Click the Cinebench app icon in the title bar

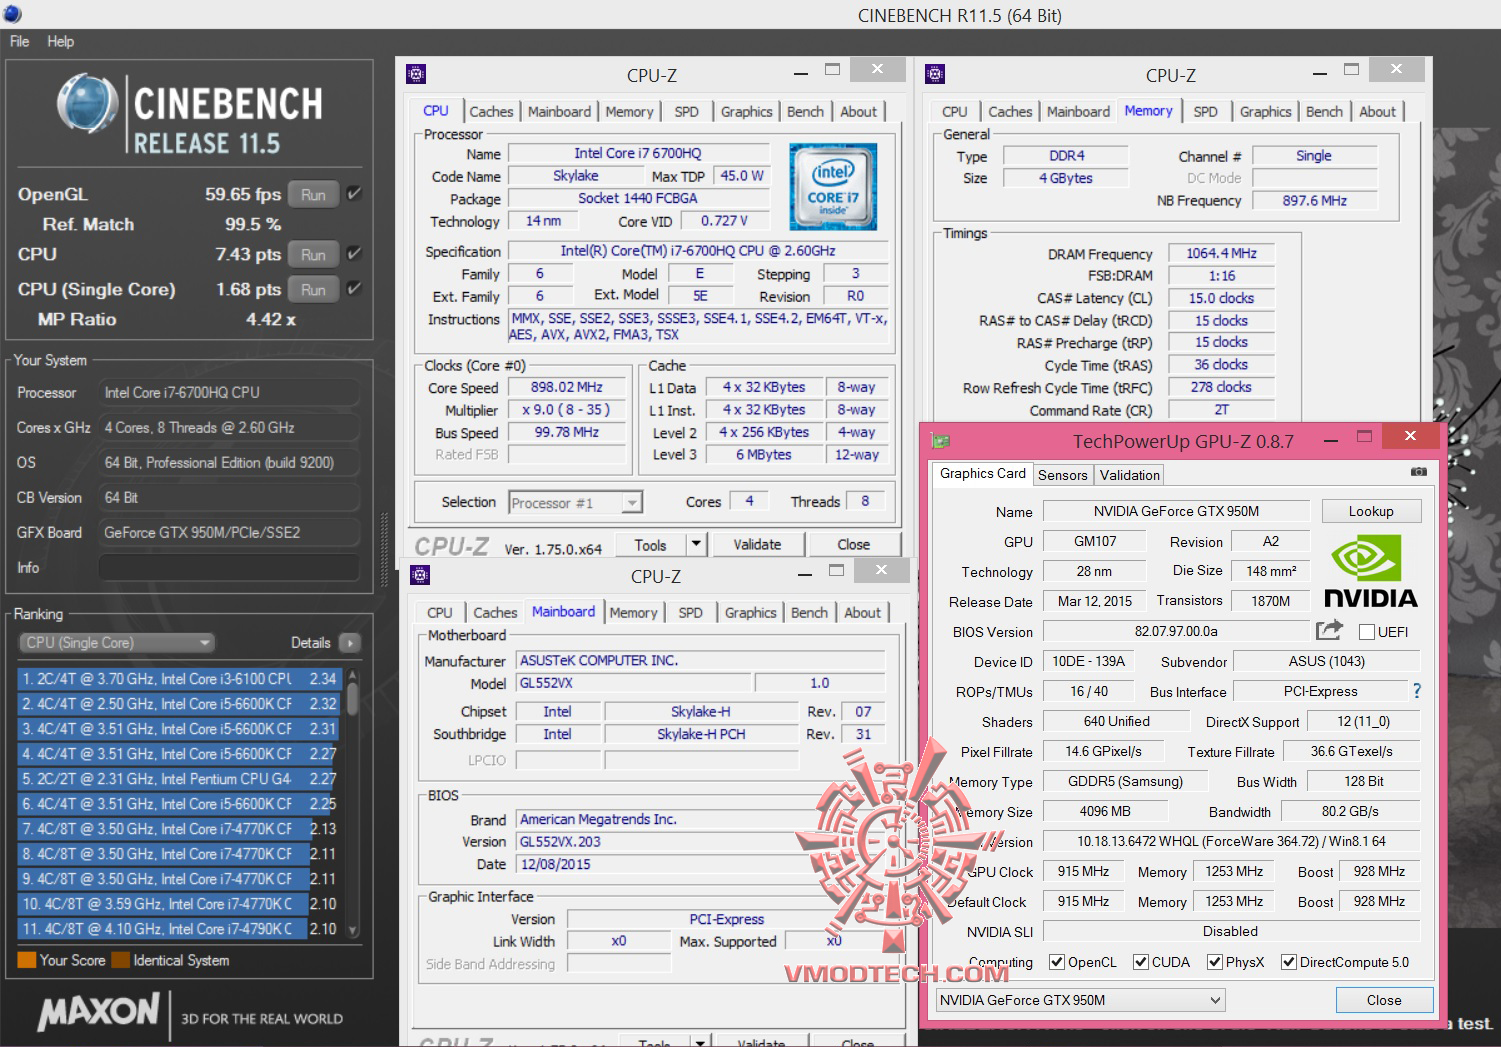[x=12, y=14]
